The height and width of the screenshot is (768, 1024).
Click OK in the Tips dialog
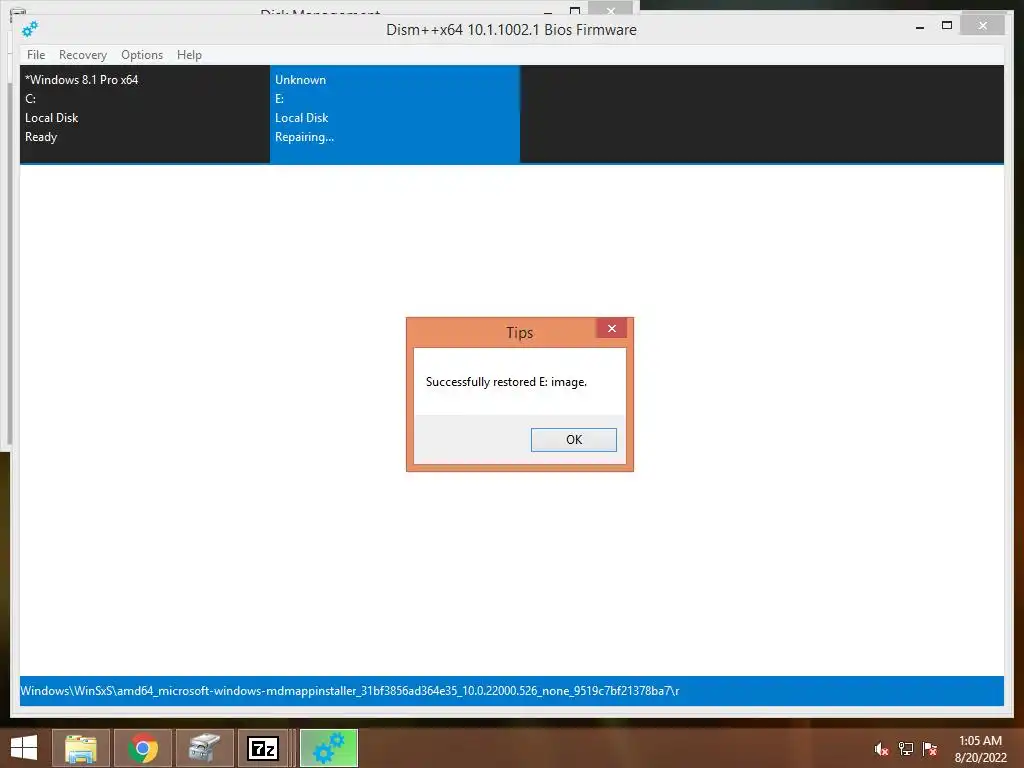pos(573,440)
